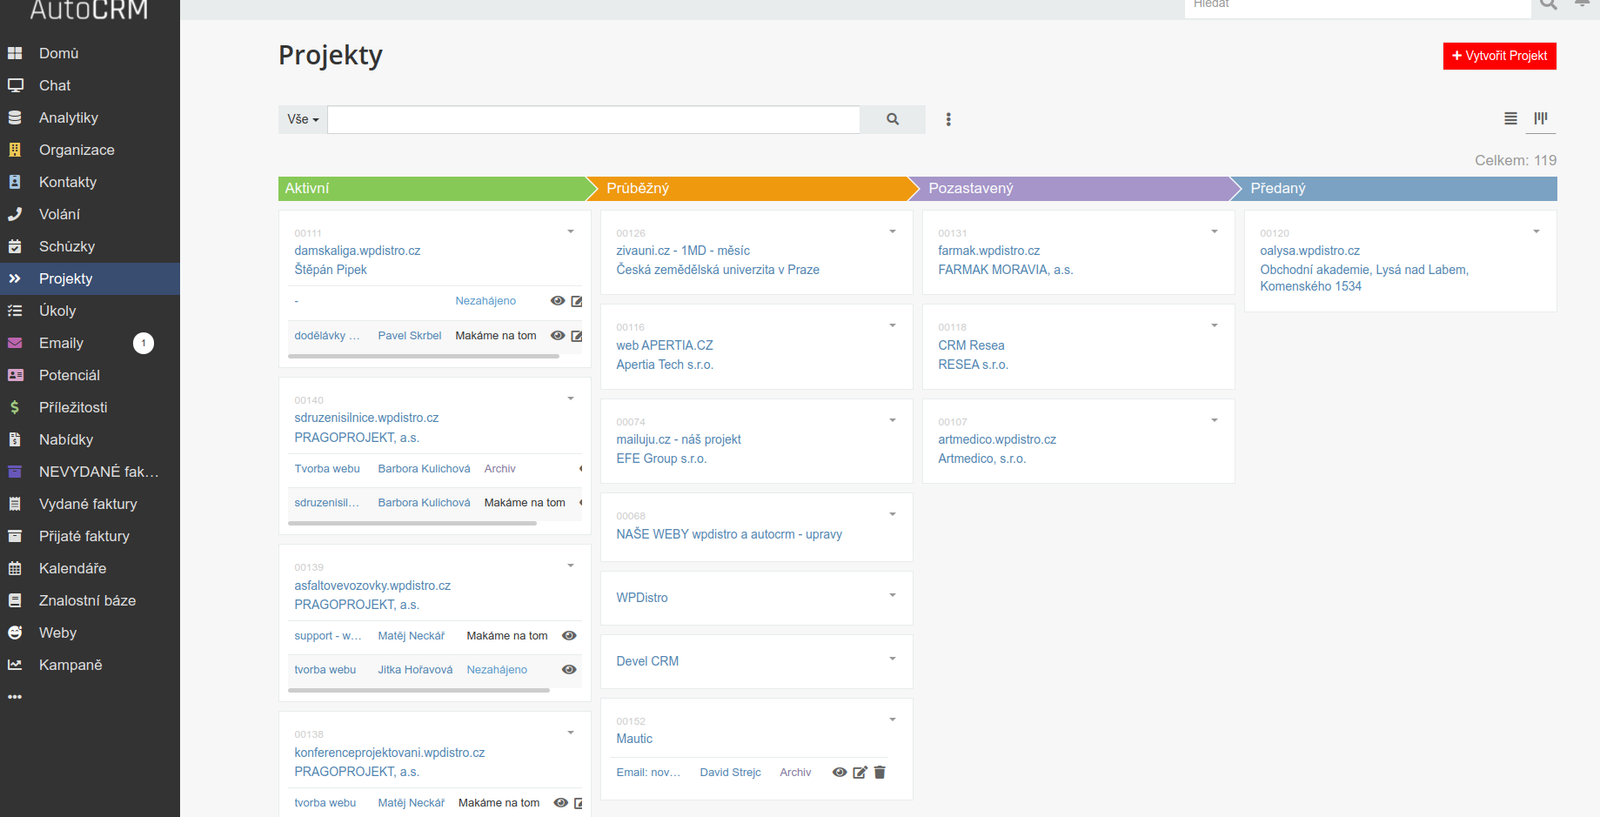Screen dimensions: 1600x817
Task: Expand menu of asfaltovevozovky.wpdistro.cz card
Action: click(x=571, y=566)
